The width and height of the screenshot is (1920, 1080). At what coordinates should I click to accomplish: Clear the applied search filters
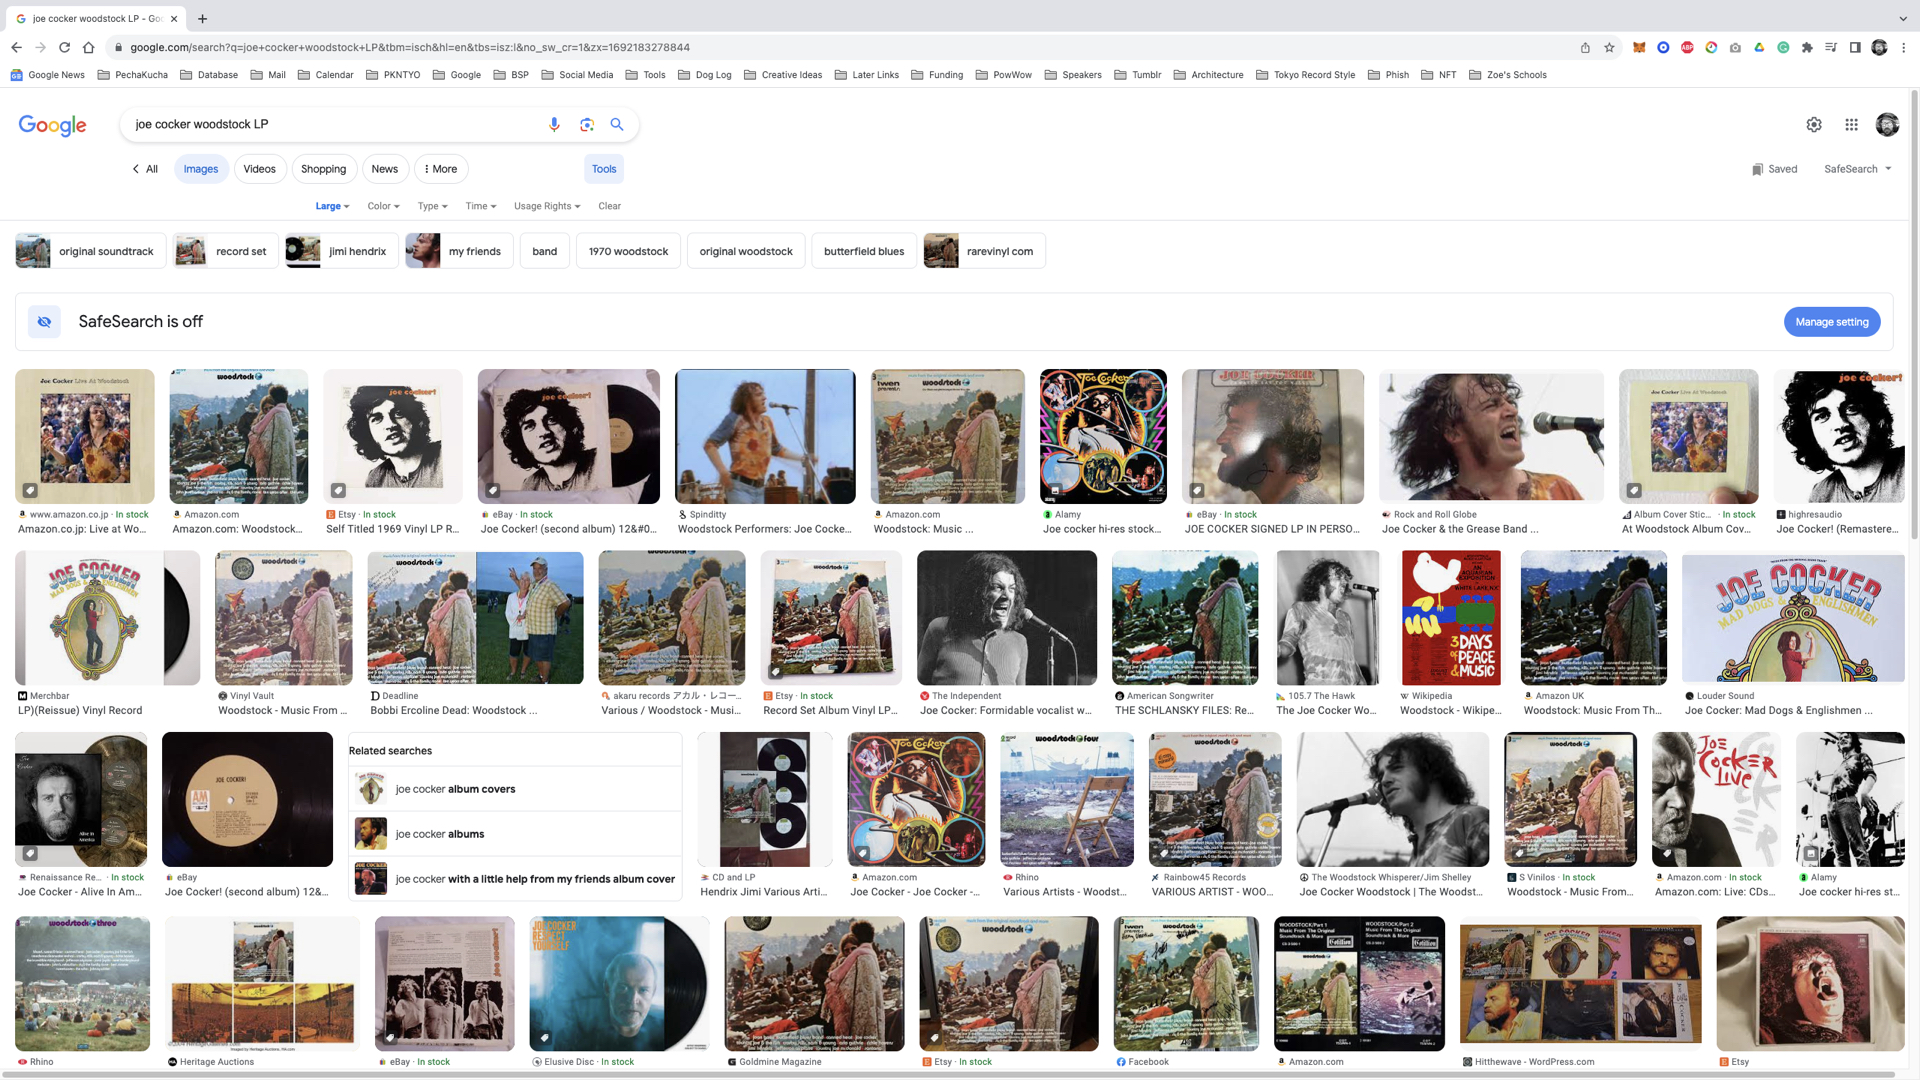609,206
